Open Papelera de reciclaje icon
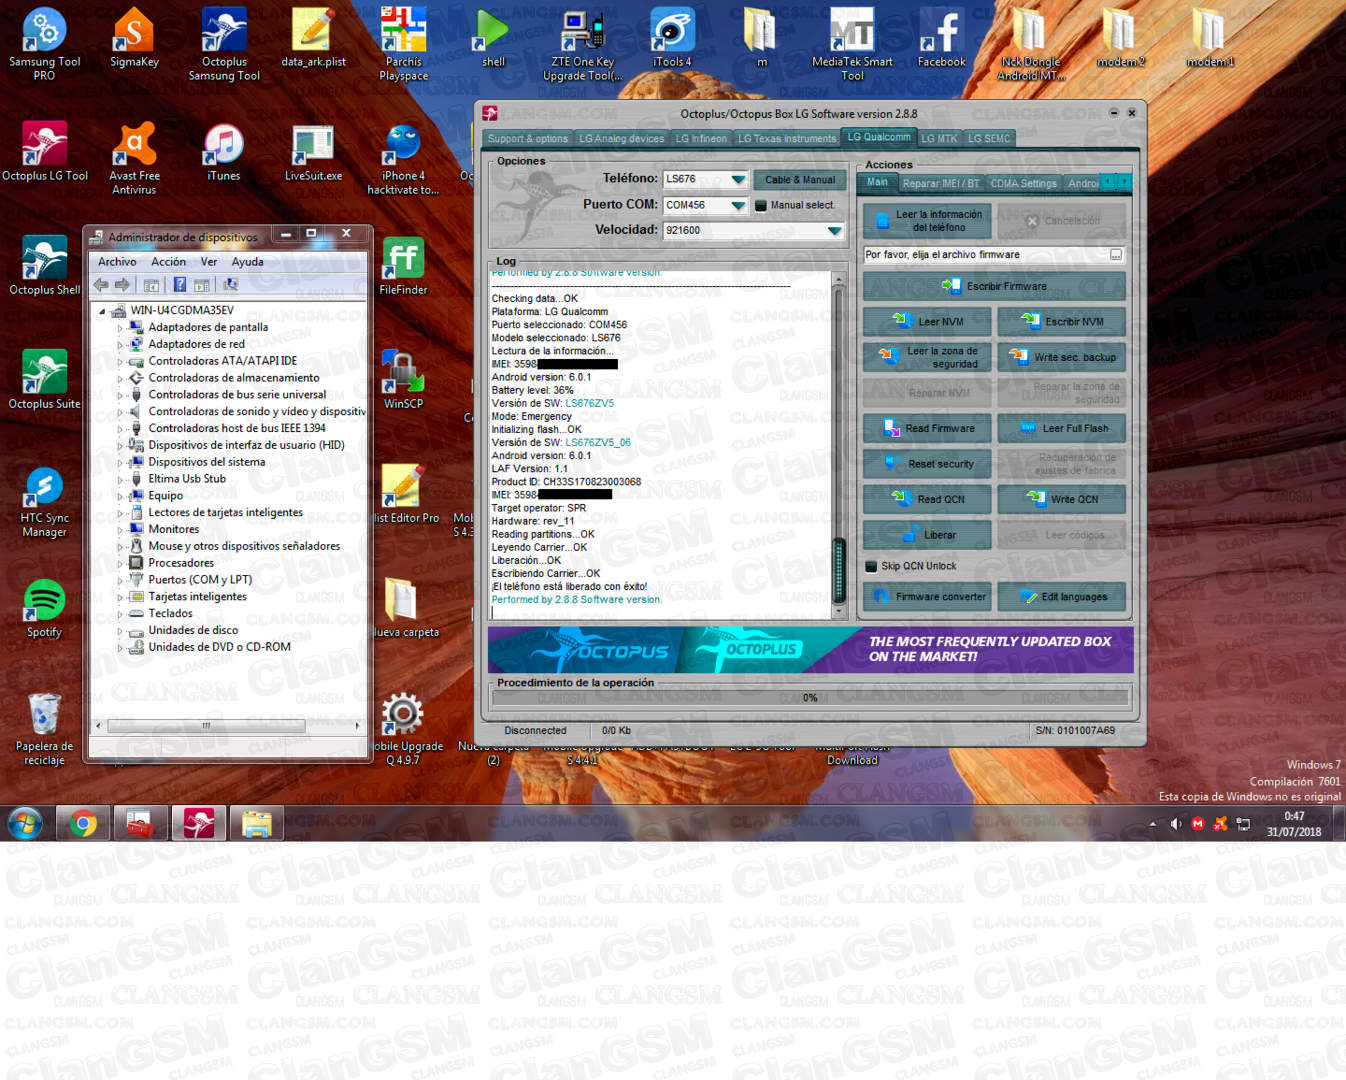Viewport: 1346px width, 1080px height. click(x=45, y=729)
